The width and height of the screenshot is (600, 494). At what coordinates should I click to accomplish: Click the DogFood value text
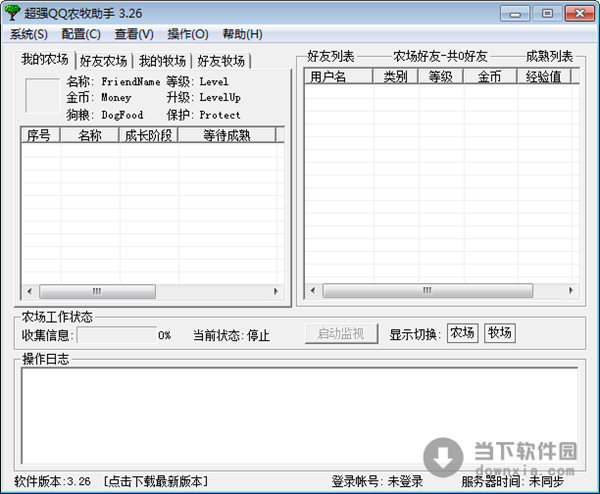pos(122,115)
